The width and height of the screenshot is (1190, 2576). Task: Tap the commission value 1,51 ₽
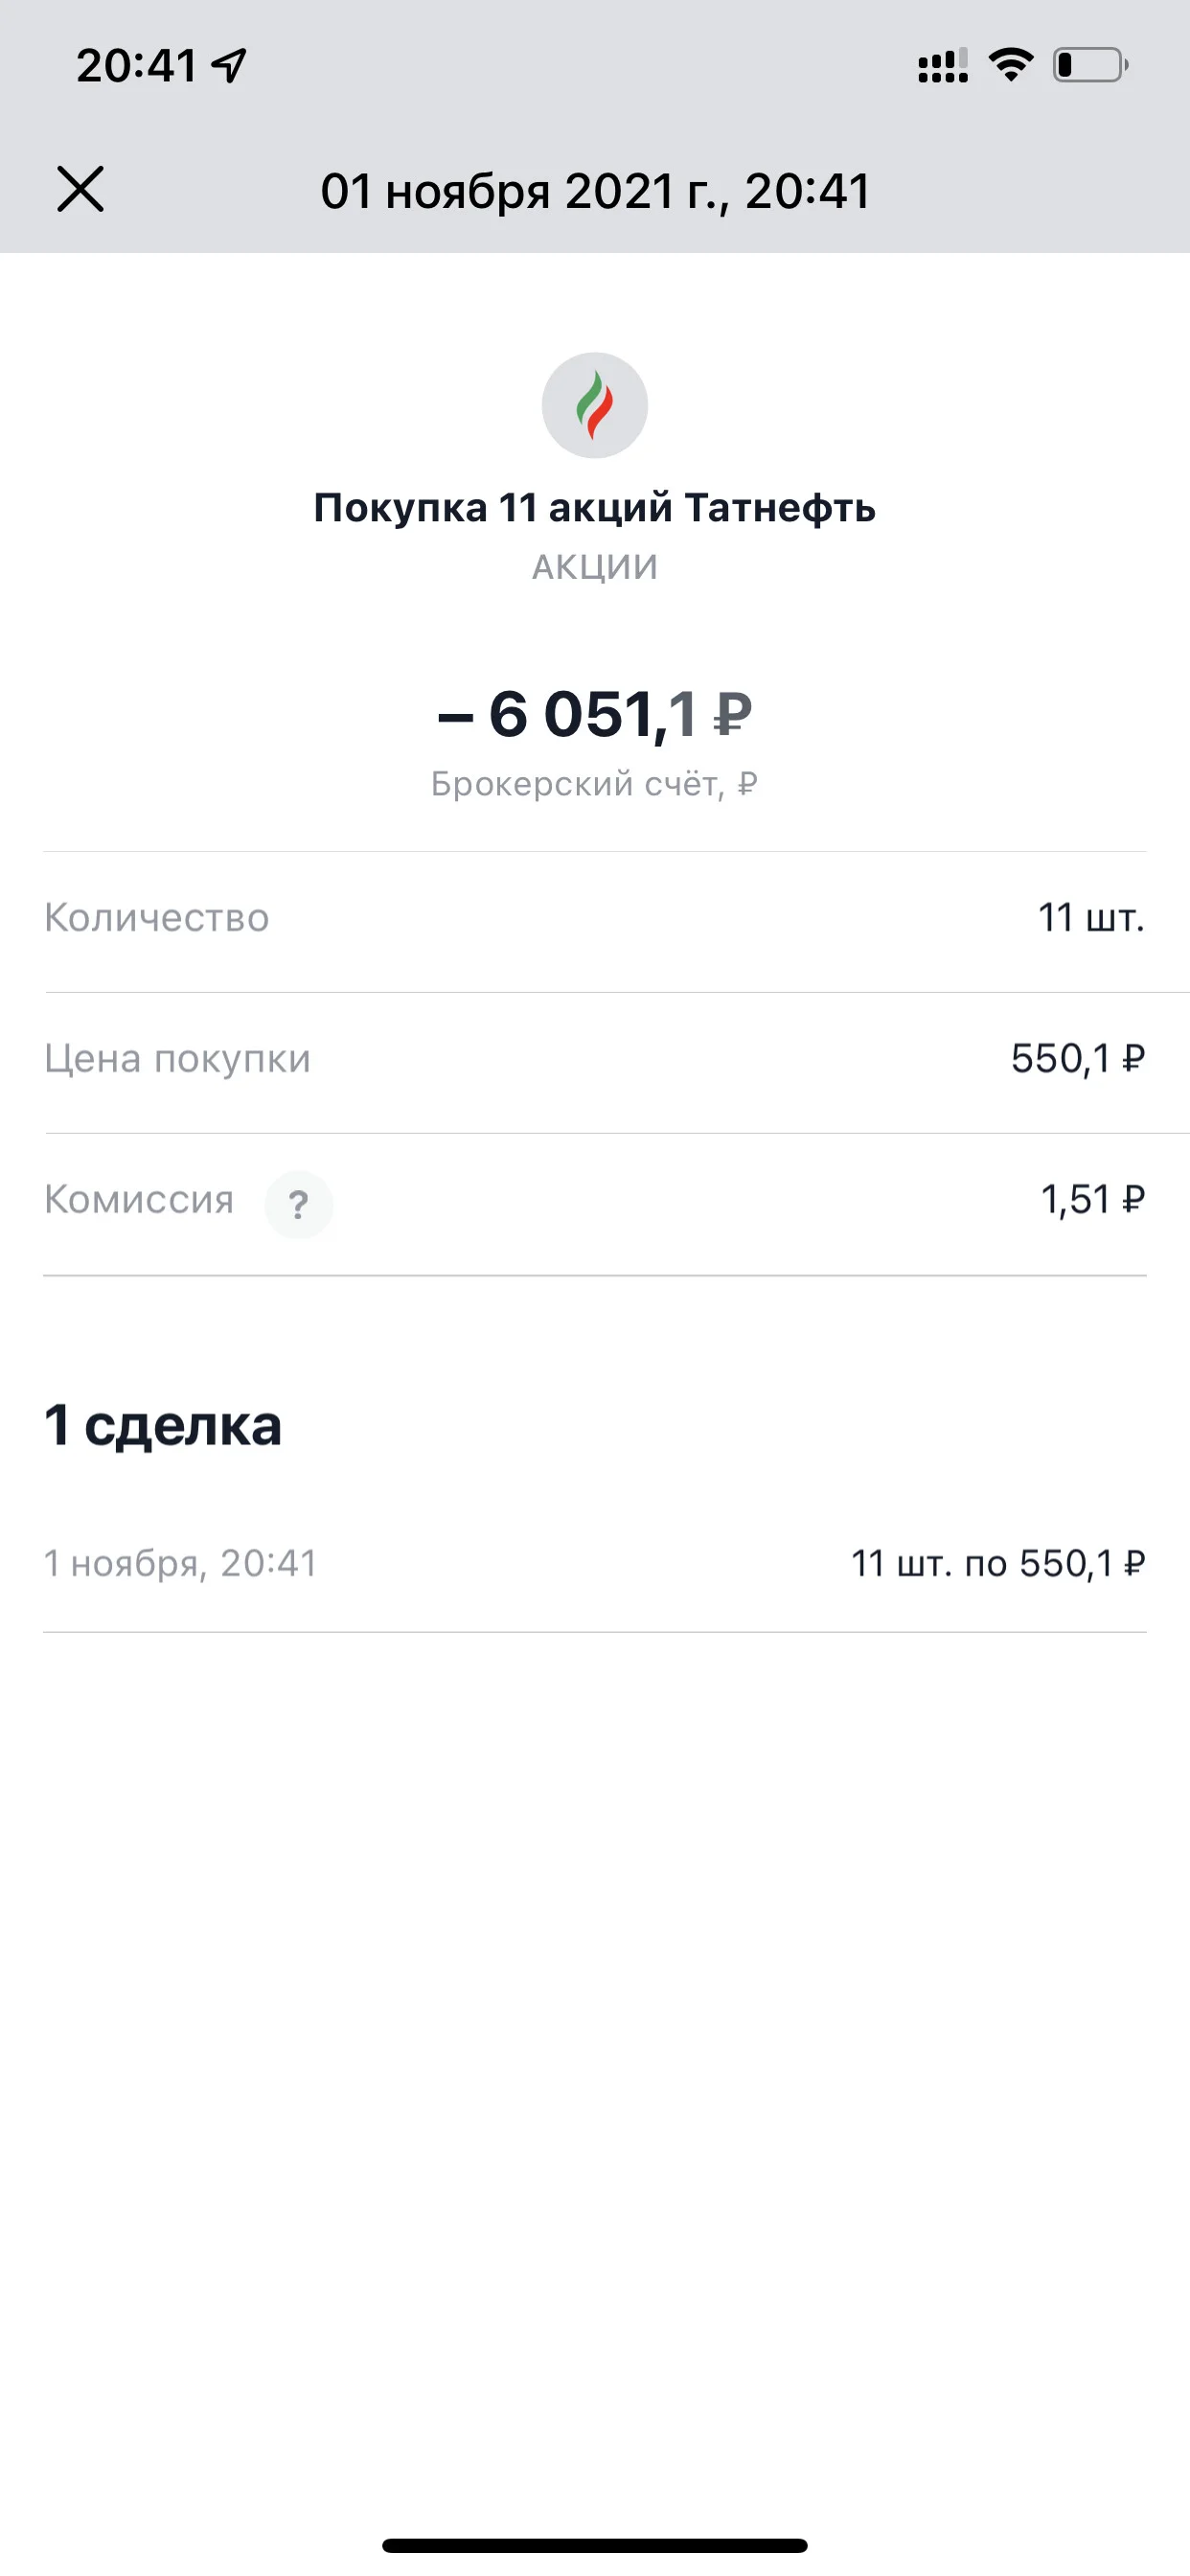[x=1093, y=1200]
